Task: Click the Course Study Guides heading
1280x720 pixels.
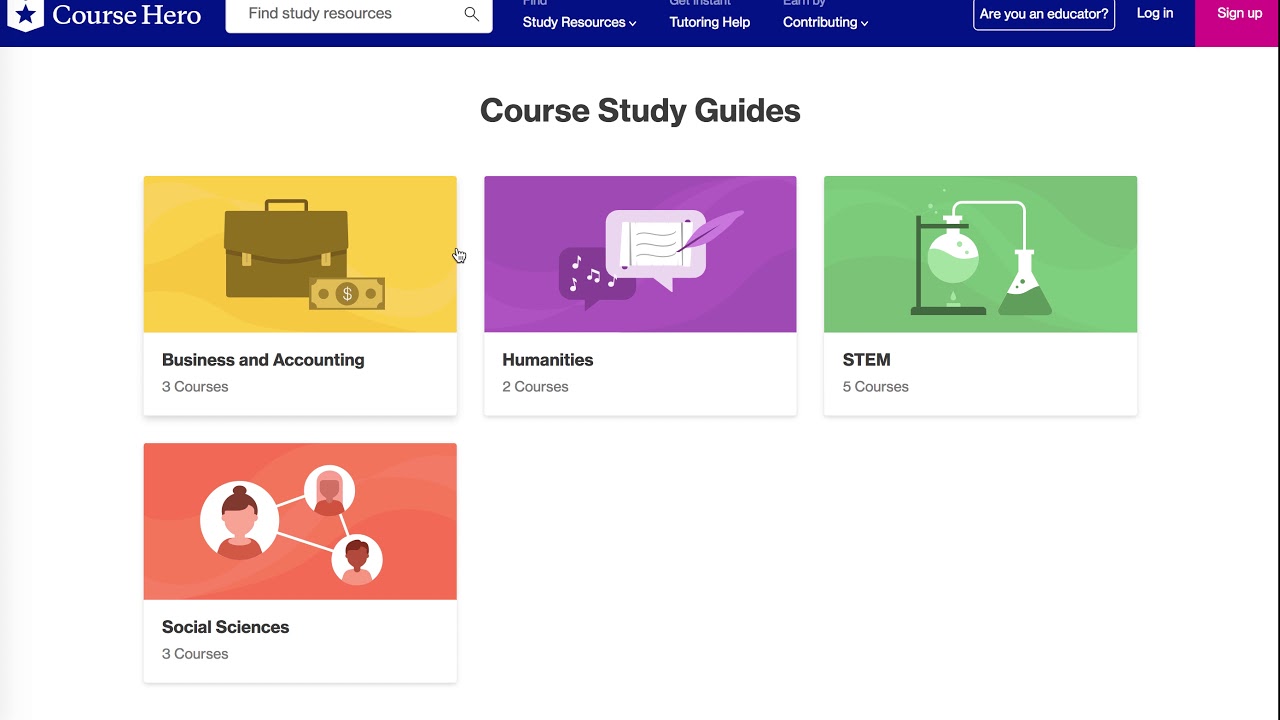Action: 640,110
